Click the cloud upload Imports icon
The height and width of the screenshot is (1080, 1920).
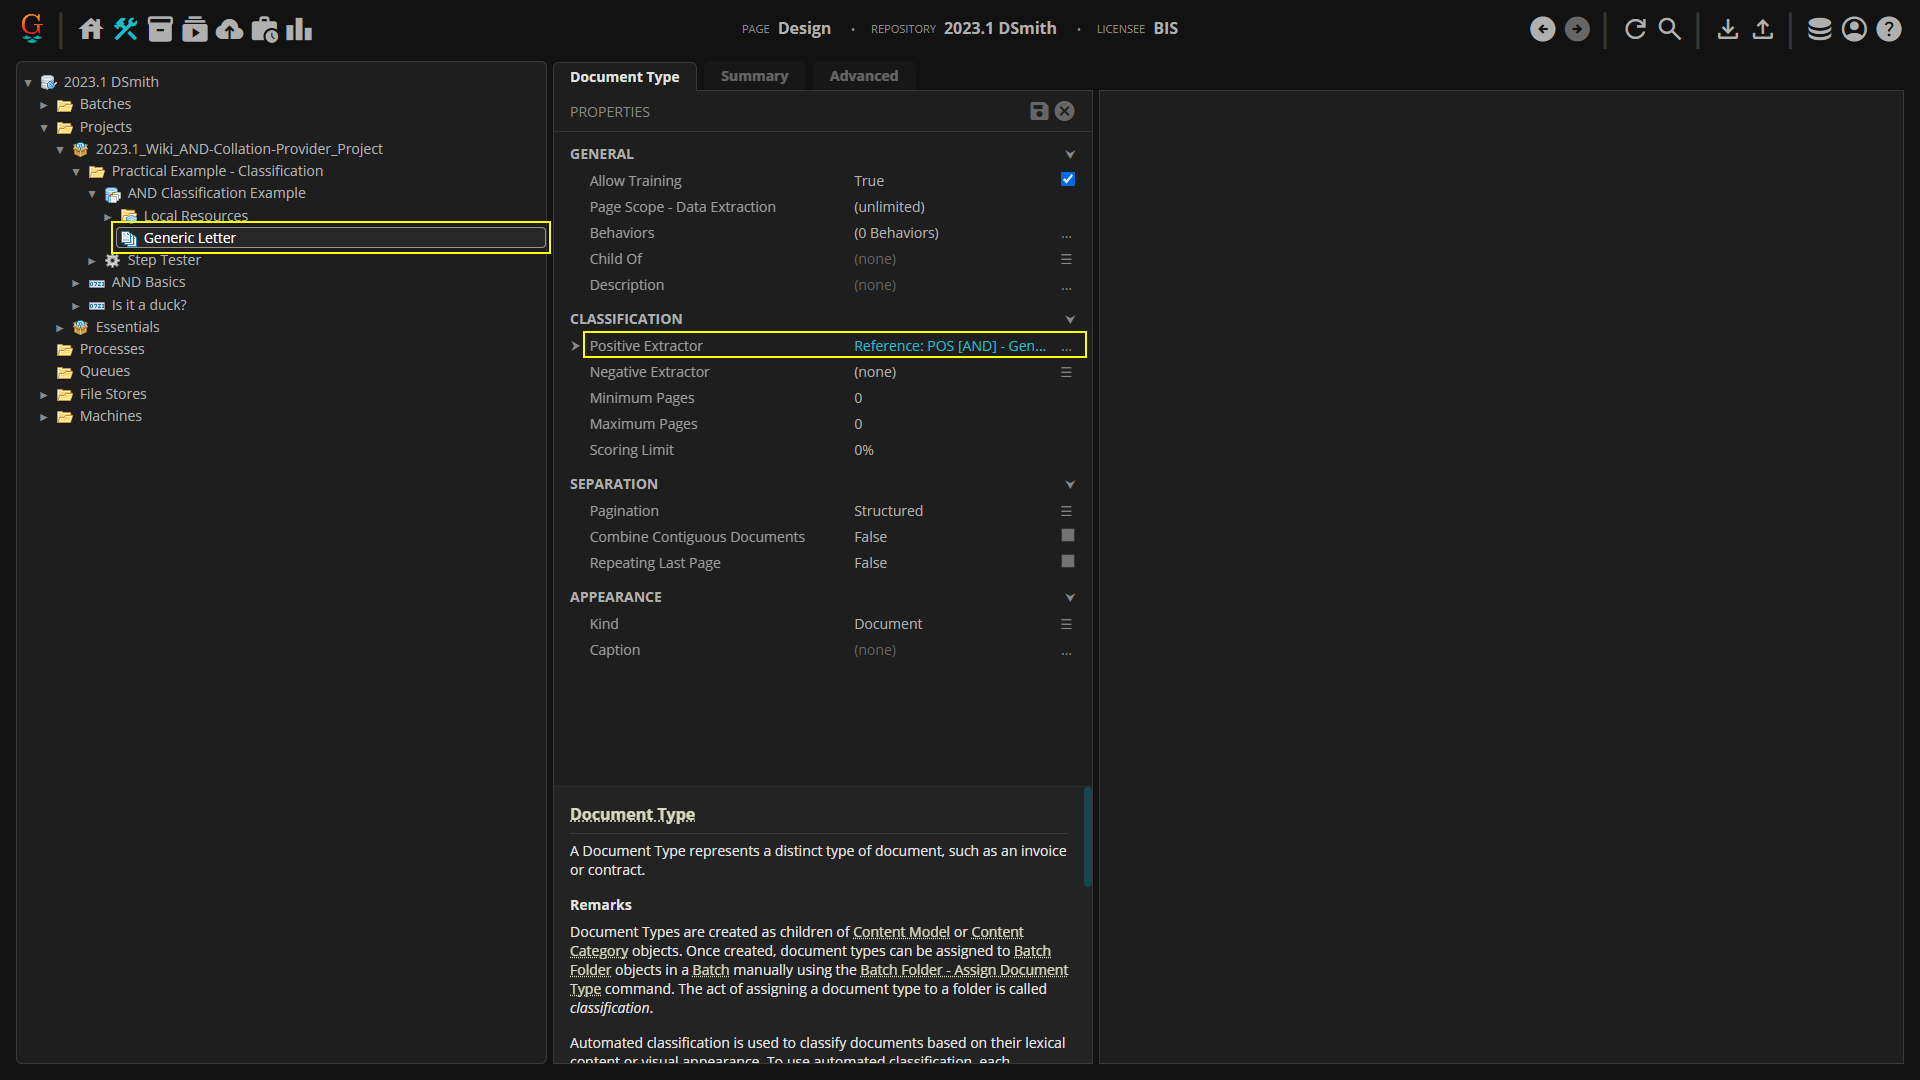[x=230, y=29]
